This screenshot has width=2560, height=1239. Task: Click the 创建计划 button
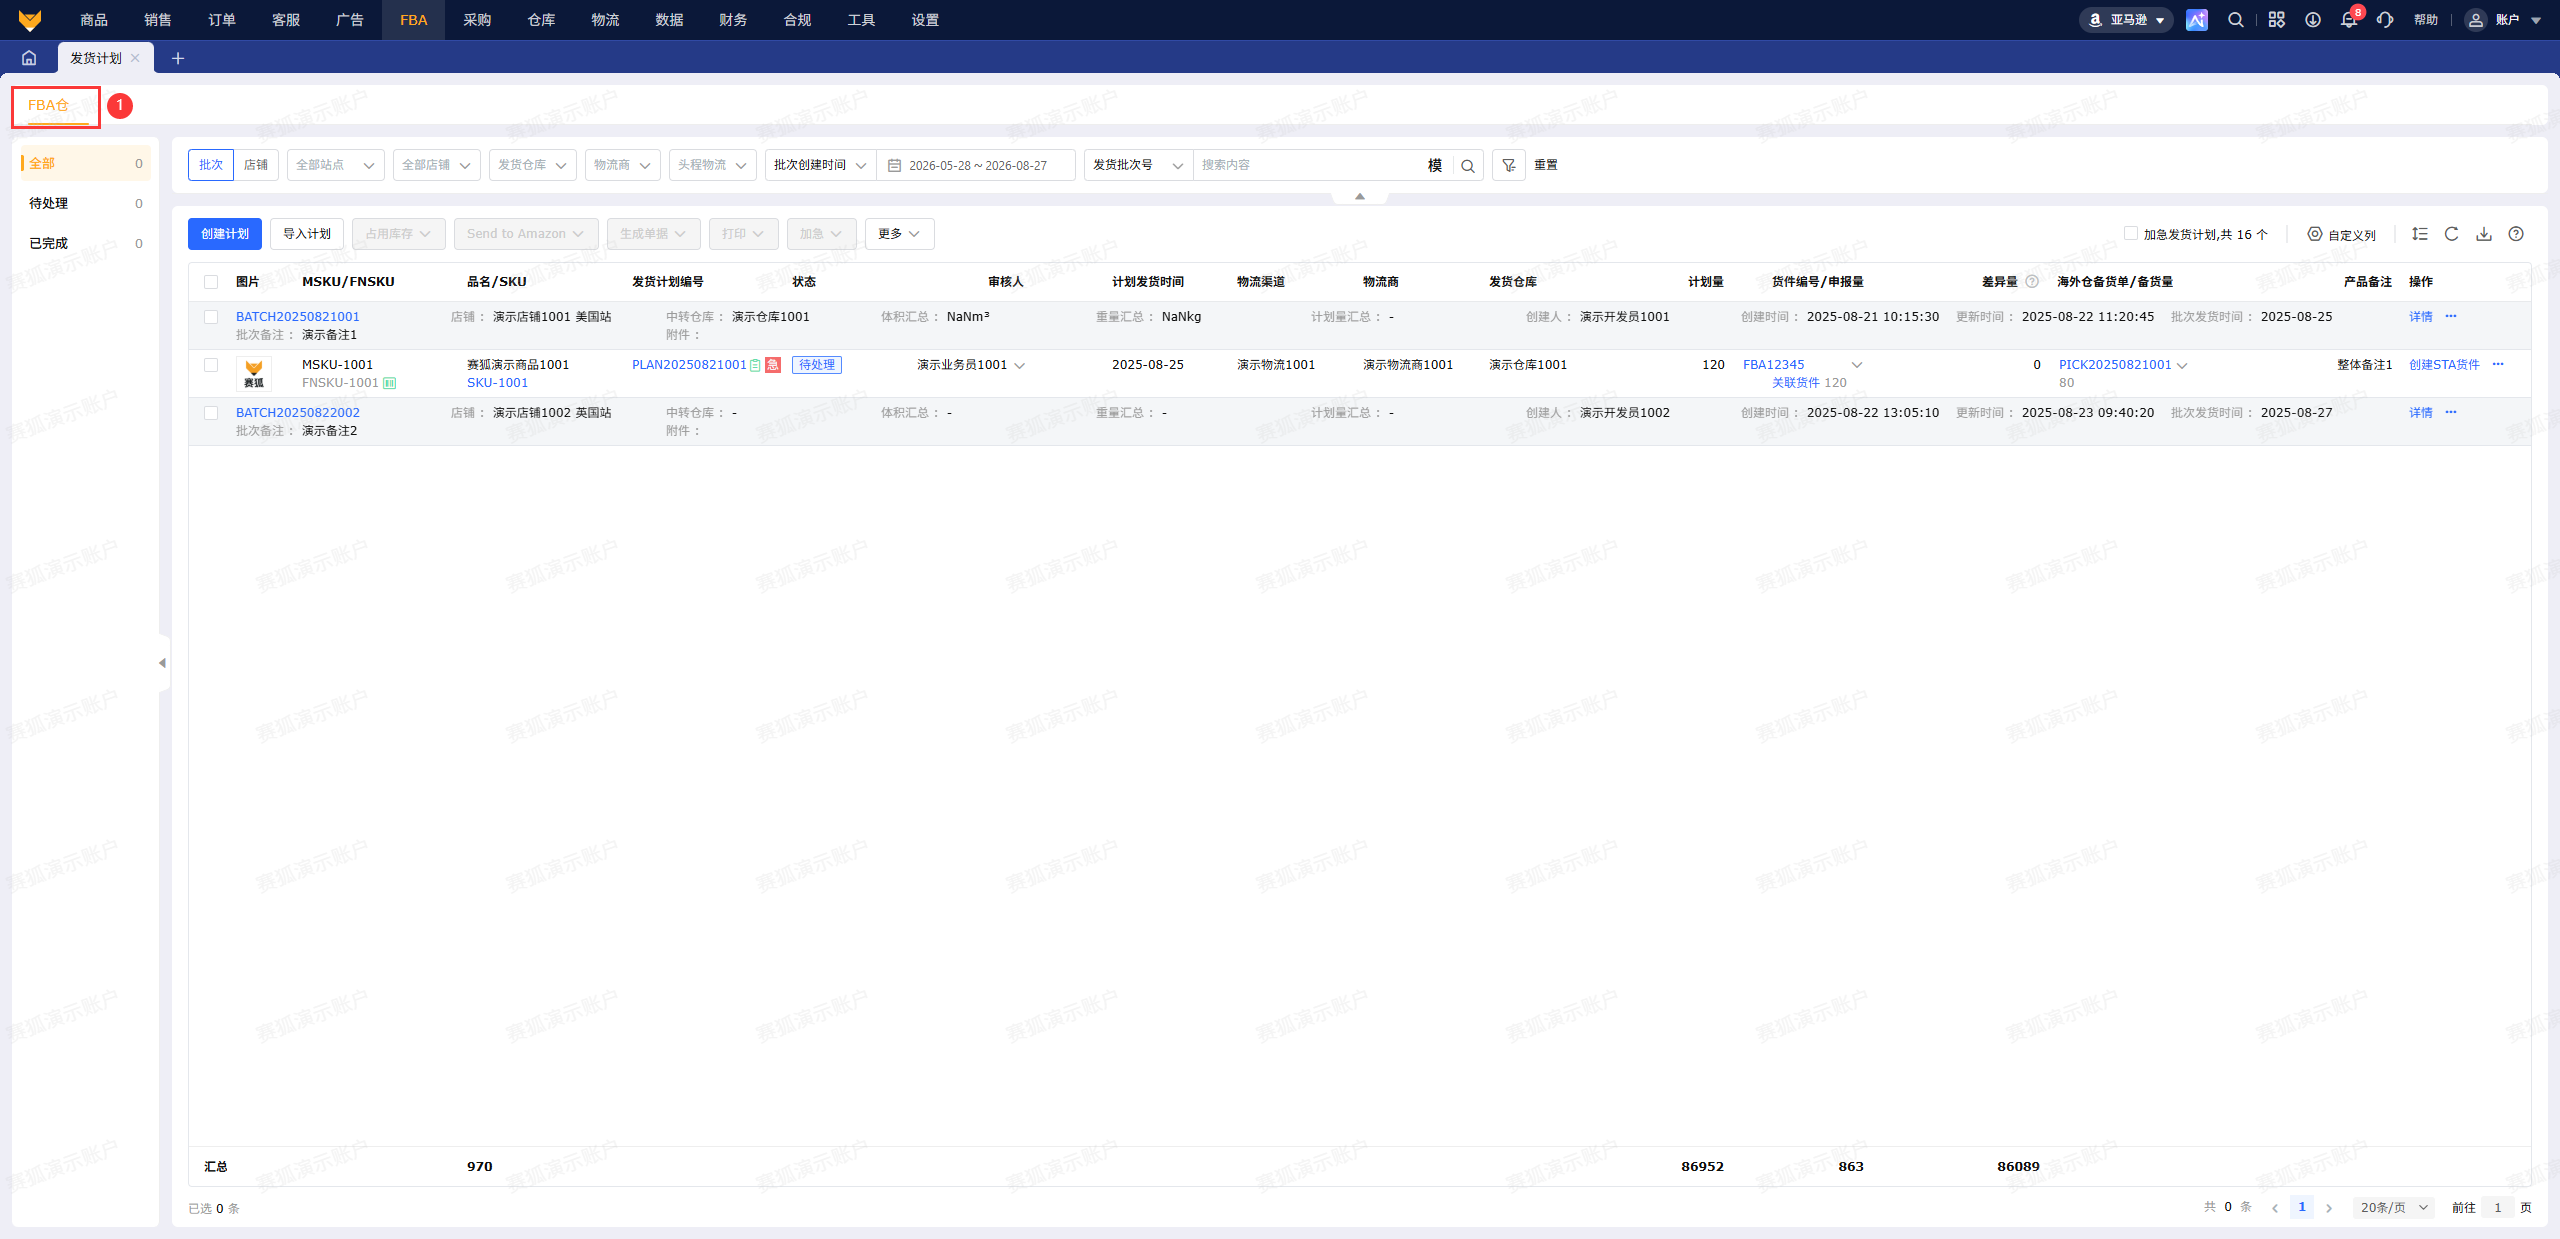[225, 234]
